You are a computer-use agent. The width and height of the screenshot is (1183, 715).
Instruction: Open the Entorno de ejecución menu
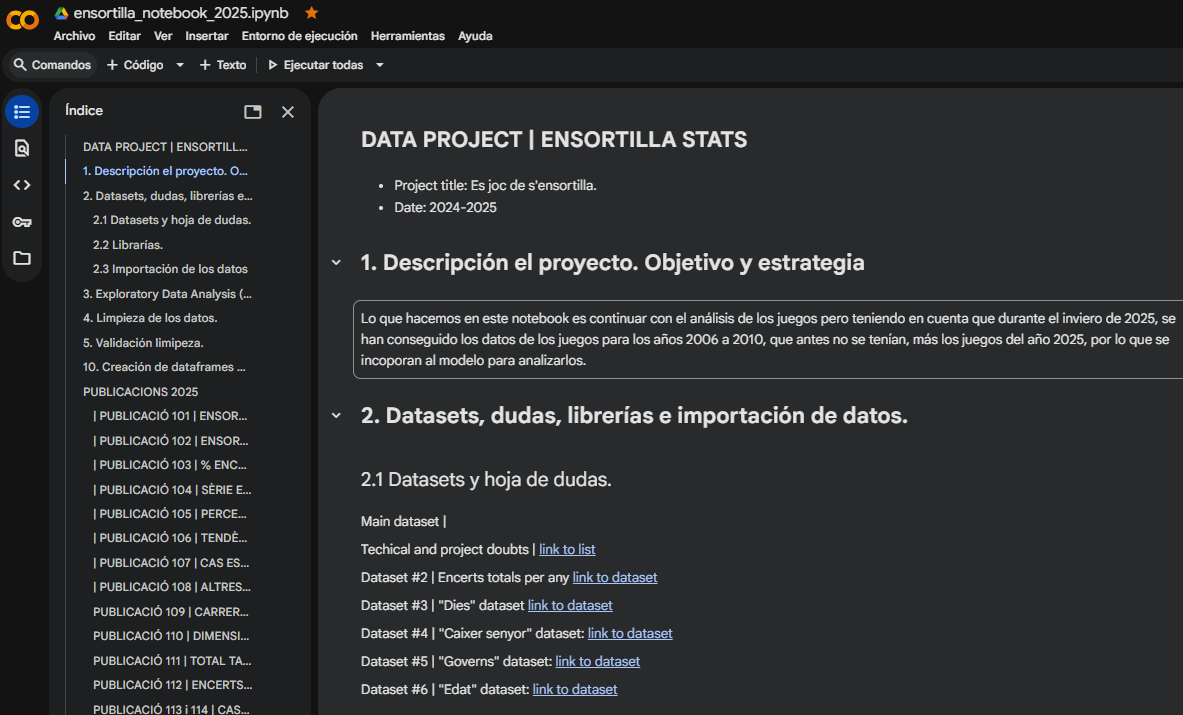pyautogui.click(x=299, y=36)
